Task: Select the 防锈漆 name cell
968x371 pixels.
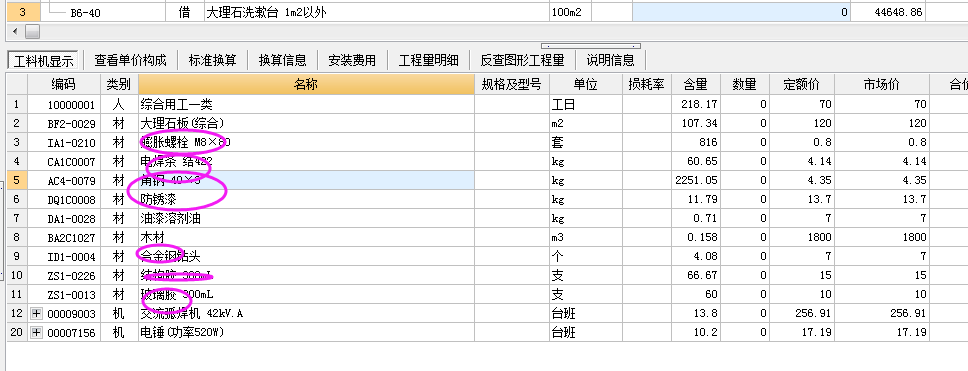Action: pyautogui.click(x=306, y=199)
